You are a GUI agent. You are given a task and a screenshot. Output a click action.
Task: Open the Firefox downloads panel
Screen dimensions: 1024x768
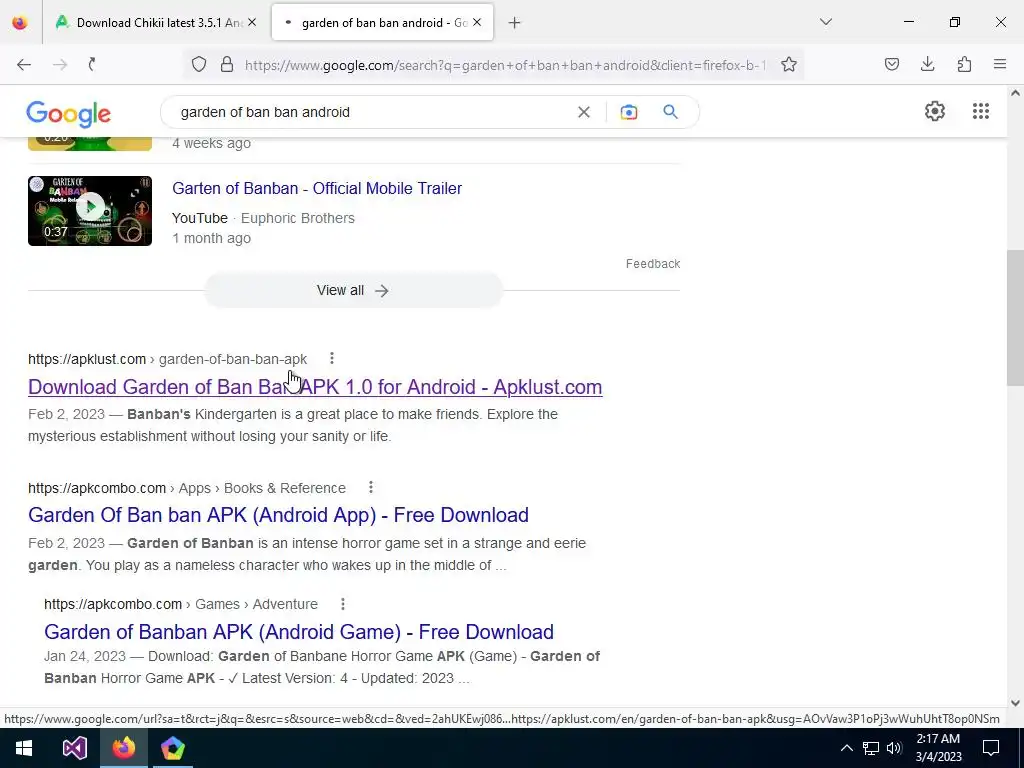pos(928,64)
